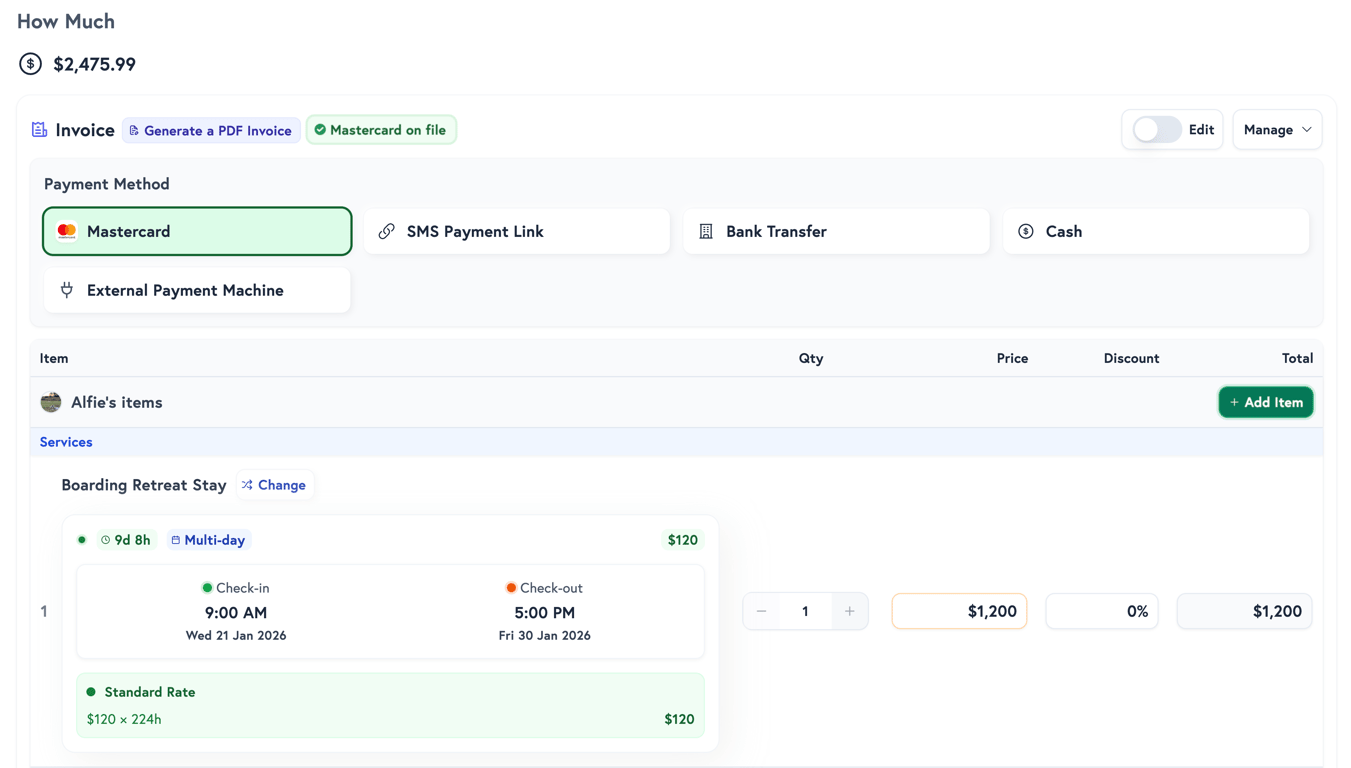Click Alfie's avatar thumbnail
Screen dimensions: 1351x768
point(50,402)
